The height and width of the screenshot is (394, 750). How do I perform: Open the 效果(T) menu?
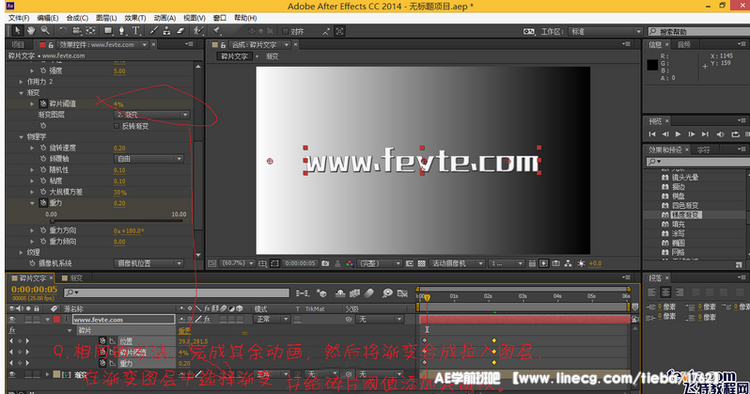[135, 18]
